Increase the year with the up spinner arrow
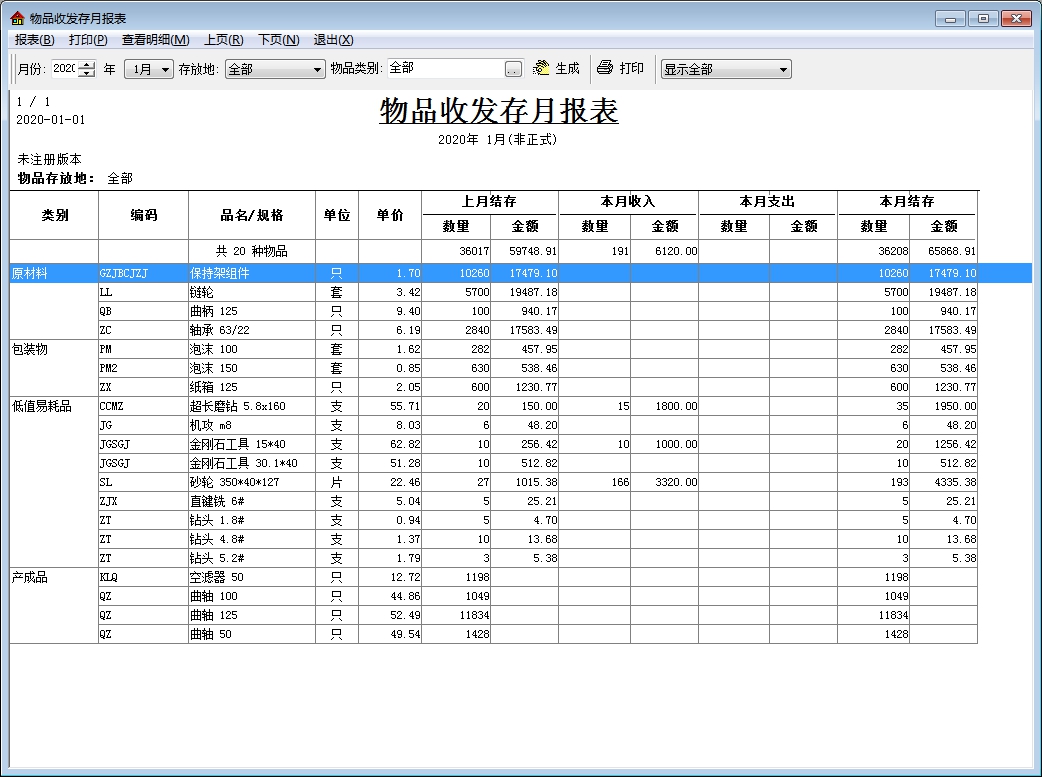Viewport: 1042px width, 777px height. [x=87, y=65]
